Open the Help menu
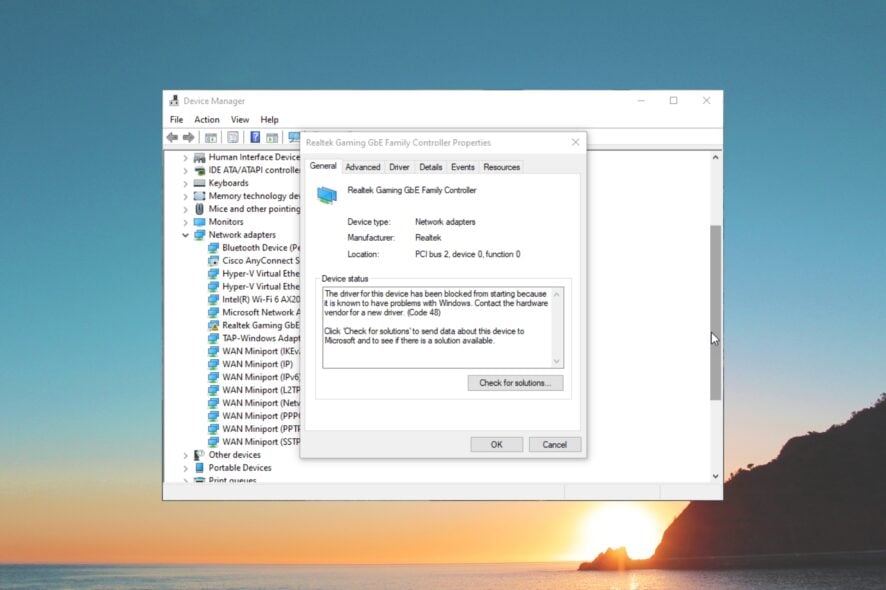Screen dimensions: 886x590 [270, 120]
